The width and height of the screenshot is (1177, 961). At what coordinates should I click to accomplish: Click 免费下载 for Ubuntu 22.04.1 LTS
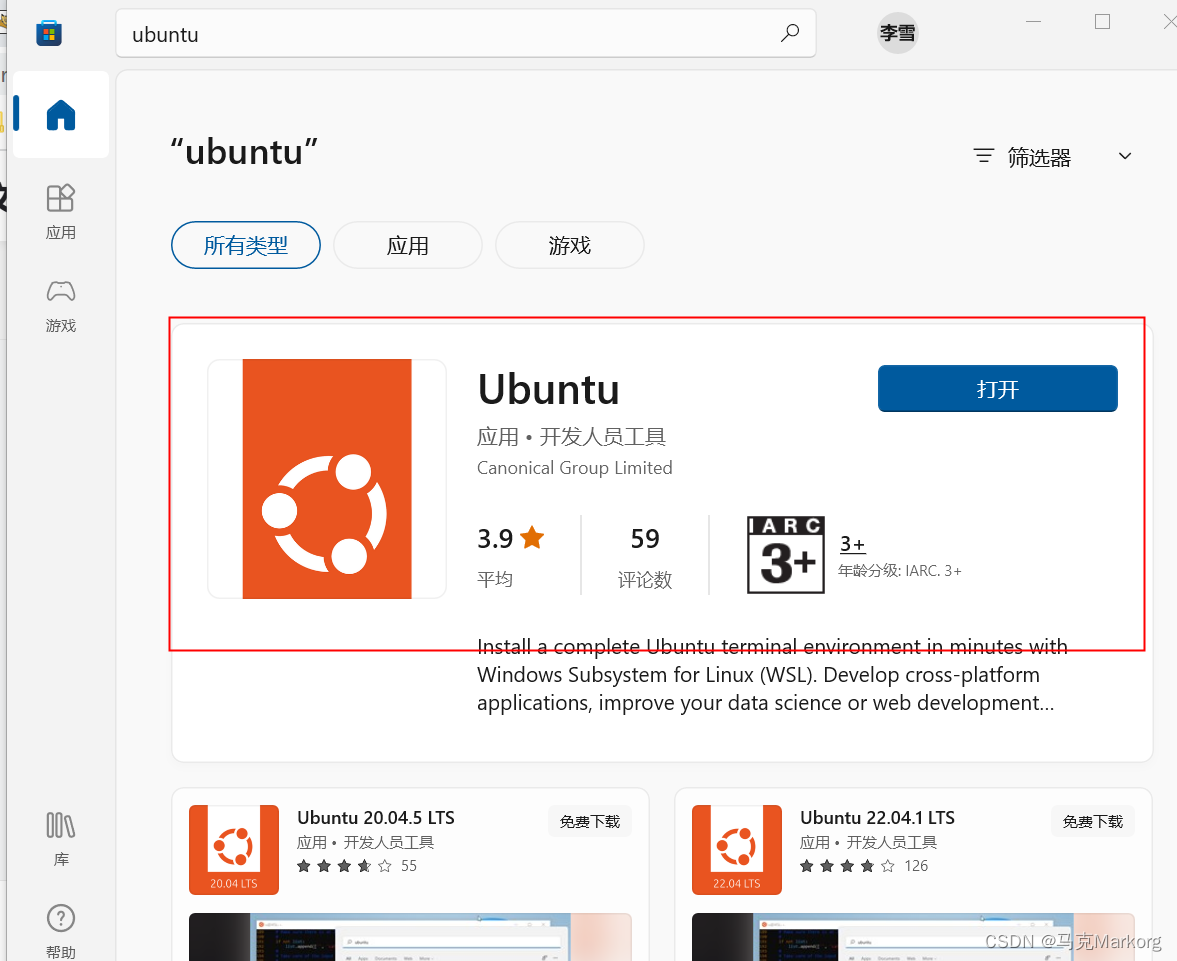1093,821
